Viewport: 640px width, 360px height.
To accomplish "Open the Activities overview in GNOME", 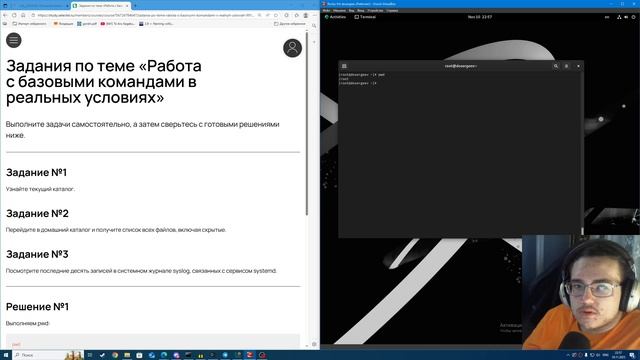I will (x=335, y=17).
